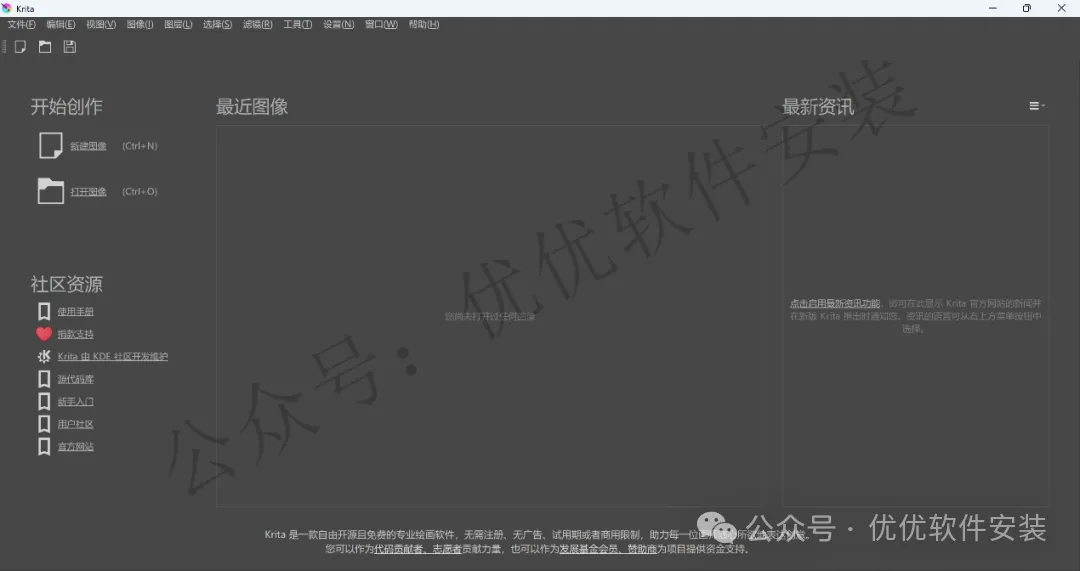
Task: Open the 选择(S) menu
Action: (217, 24)
